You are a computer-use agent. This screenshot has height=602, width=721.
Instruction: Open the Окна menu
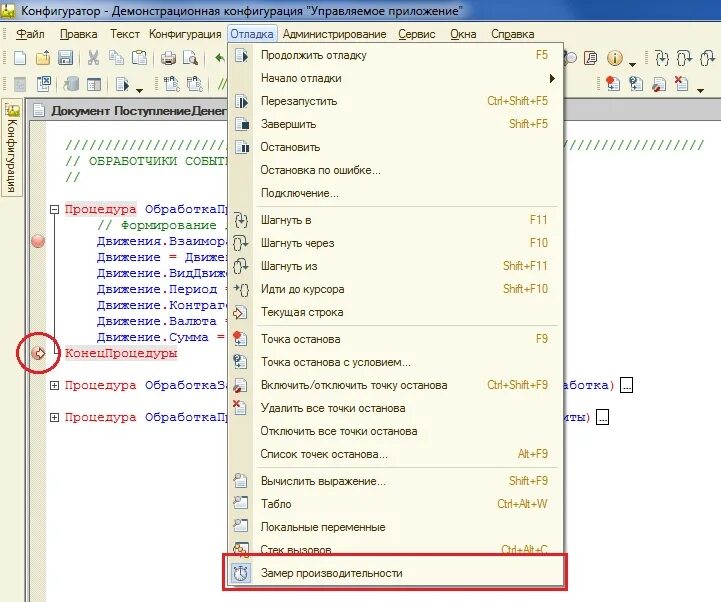(x=463, y=34)
